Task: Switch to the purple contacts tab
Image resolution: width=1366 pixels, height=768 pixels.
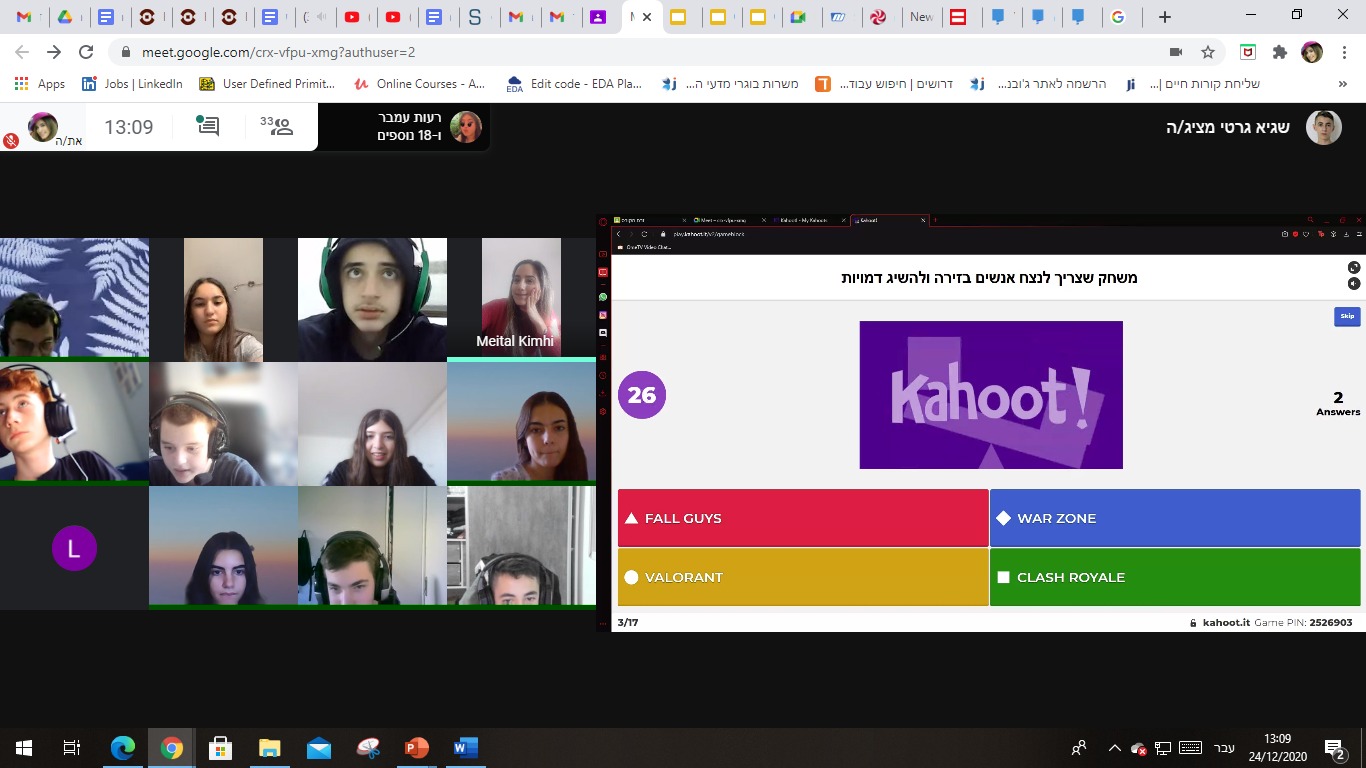Action: tap(597, 17)
